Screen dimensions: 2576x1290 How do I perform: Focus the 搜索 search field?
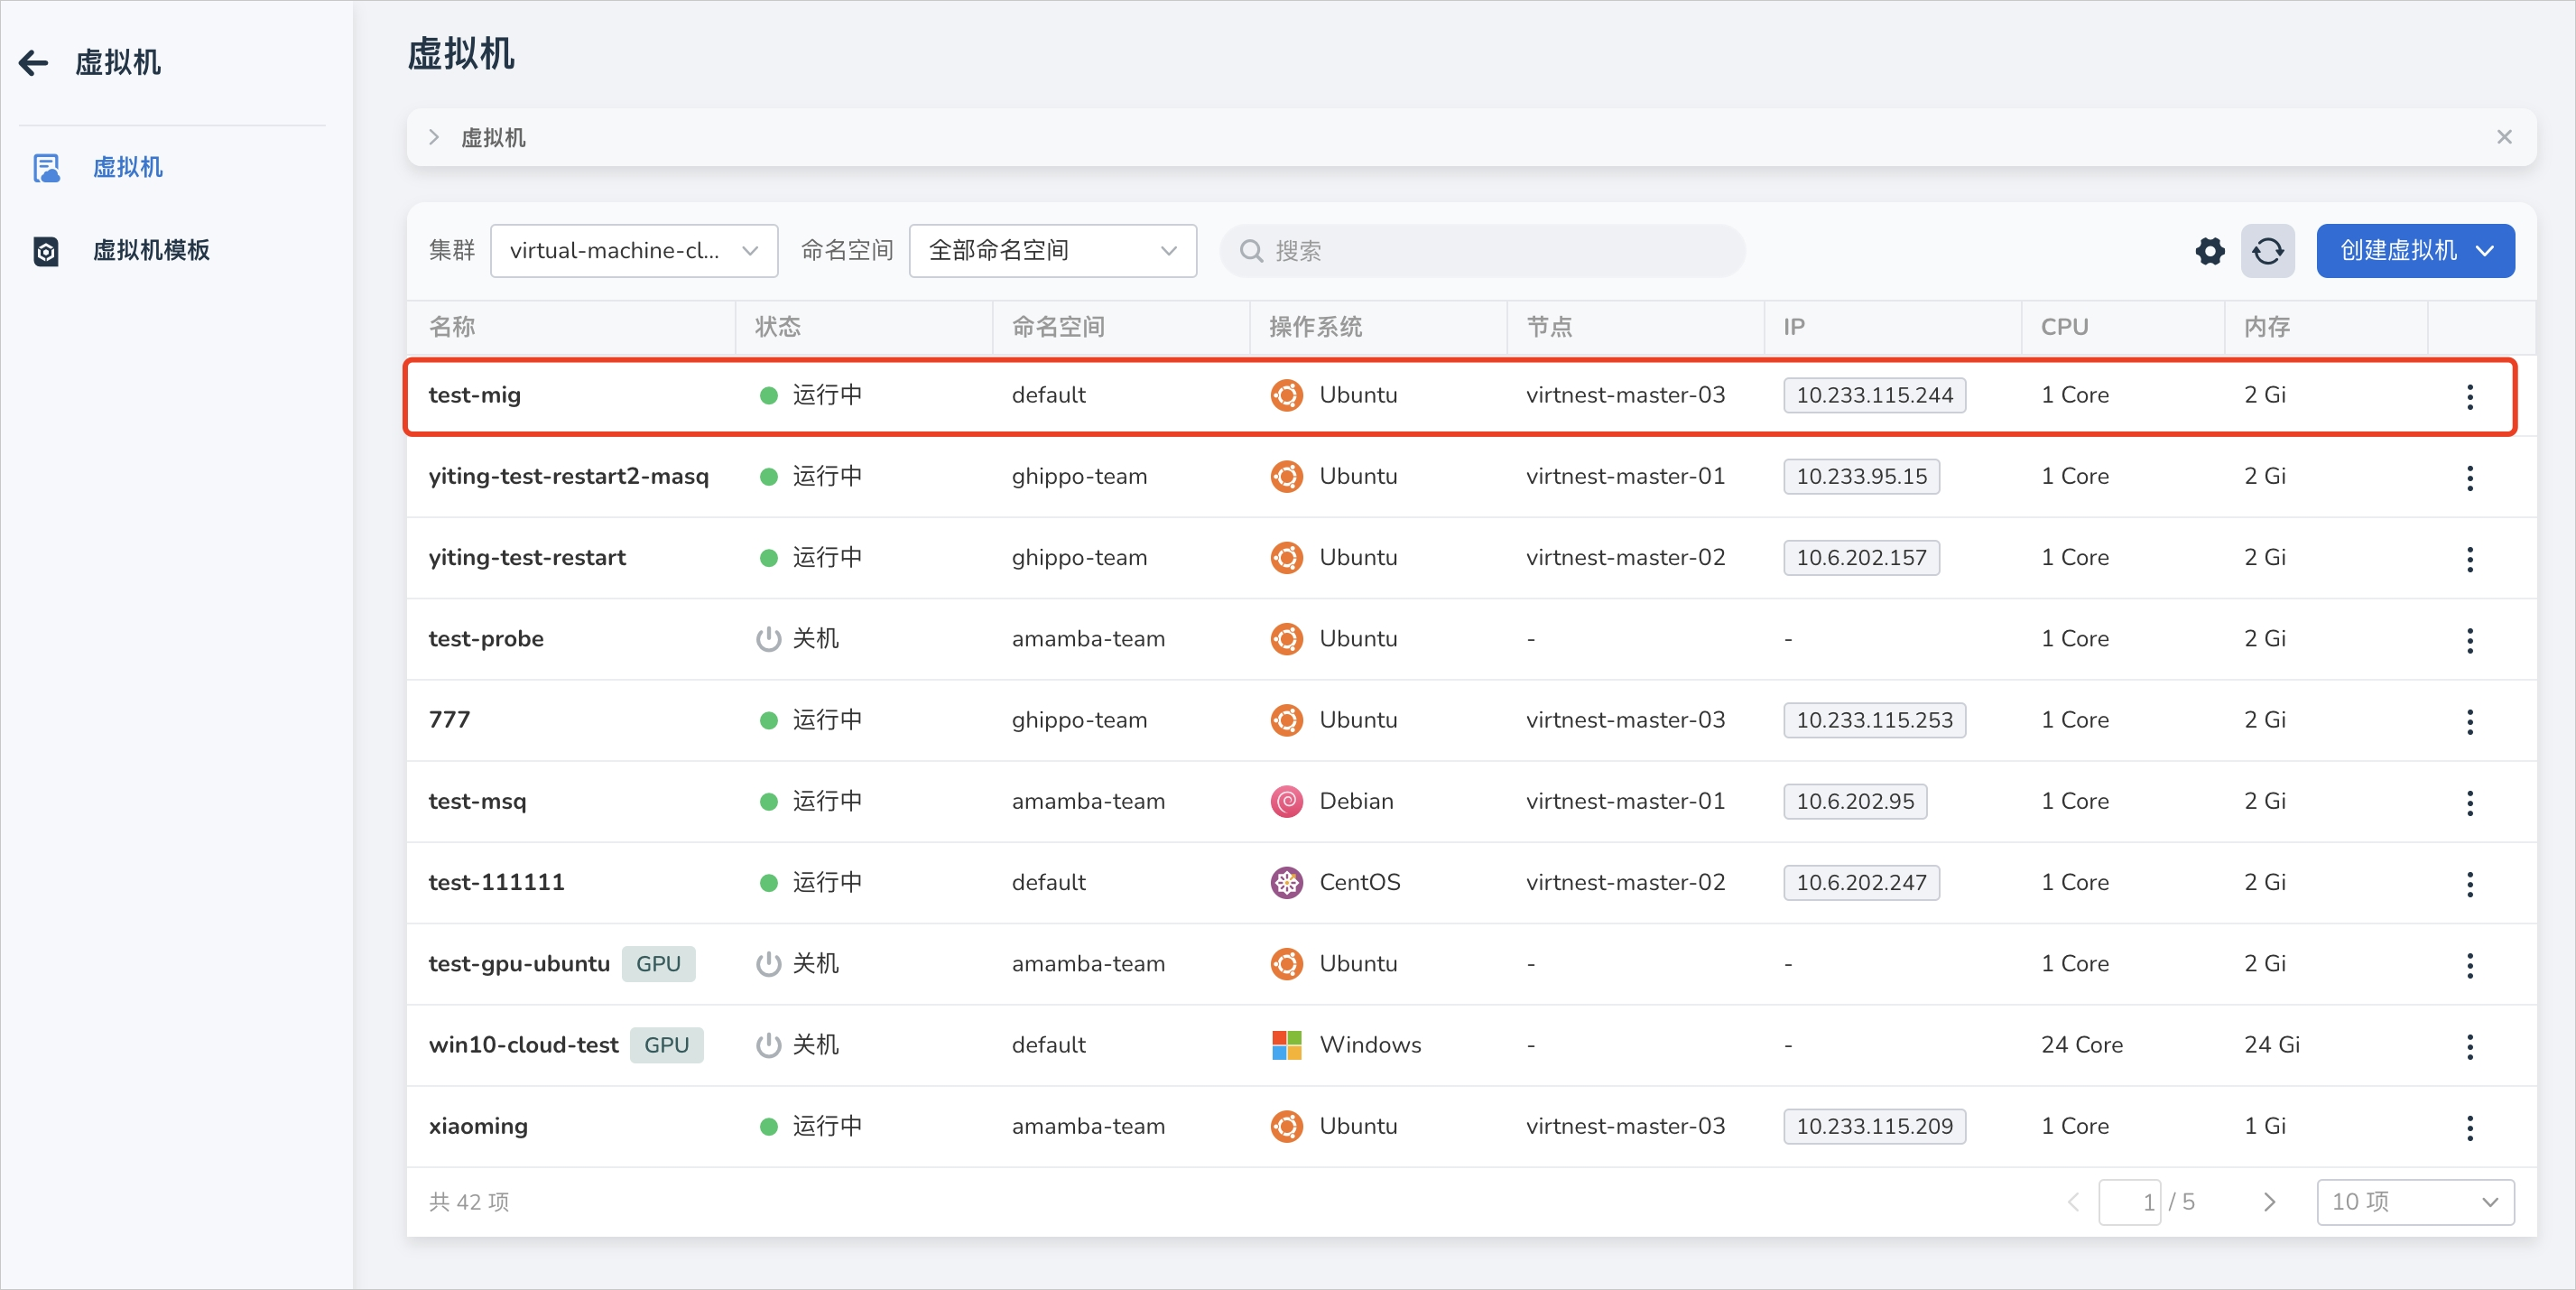[1482, 251]
